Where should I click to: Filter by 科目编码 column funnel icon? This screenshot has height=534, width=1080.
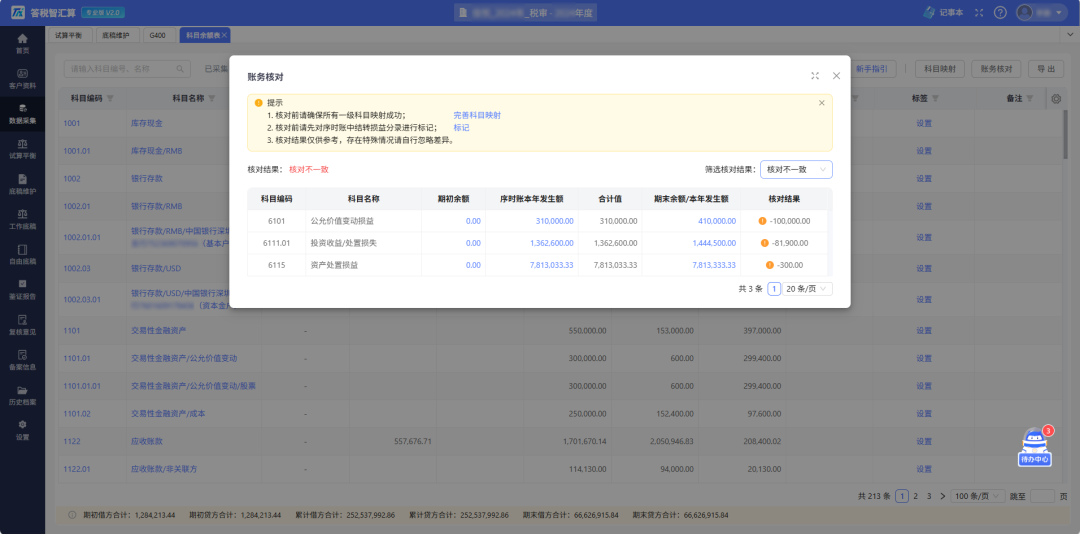pyautogui.click(x=110, y=99)
